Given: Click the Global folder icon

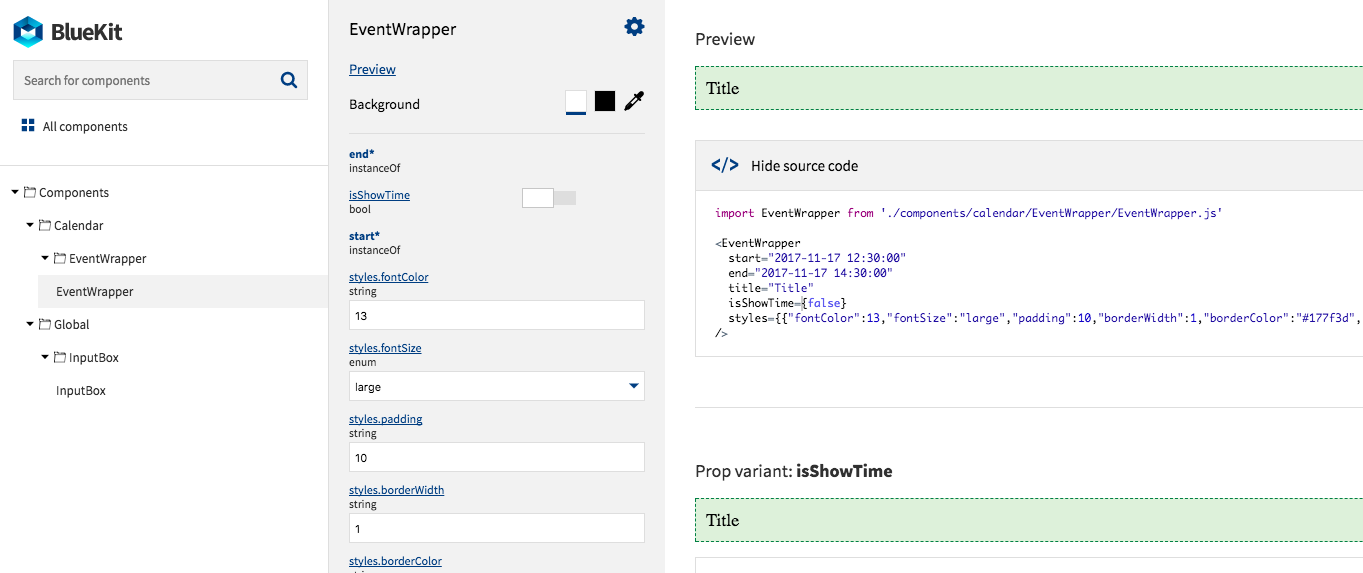Looking at the screenshot, I should click(45, 324).
